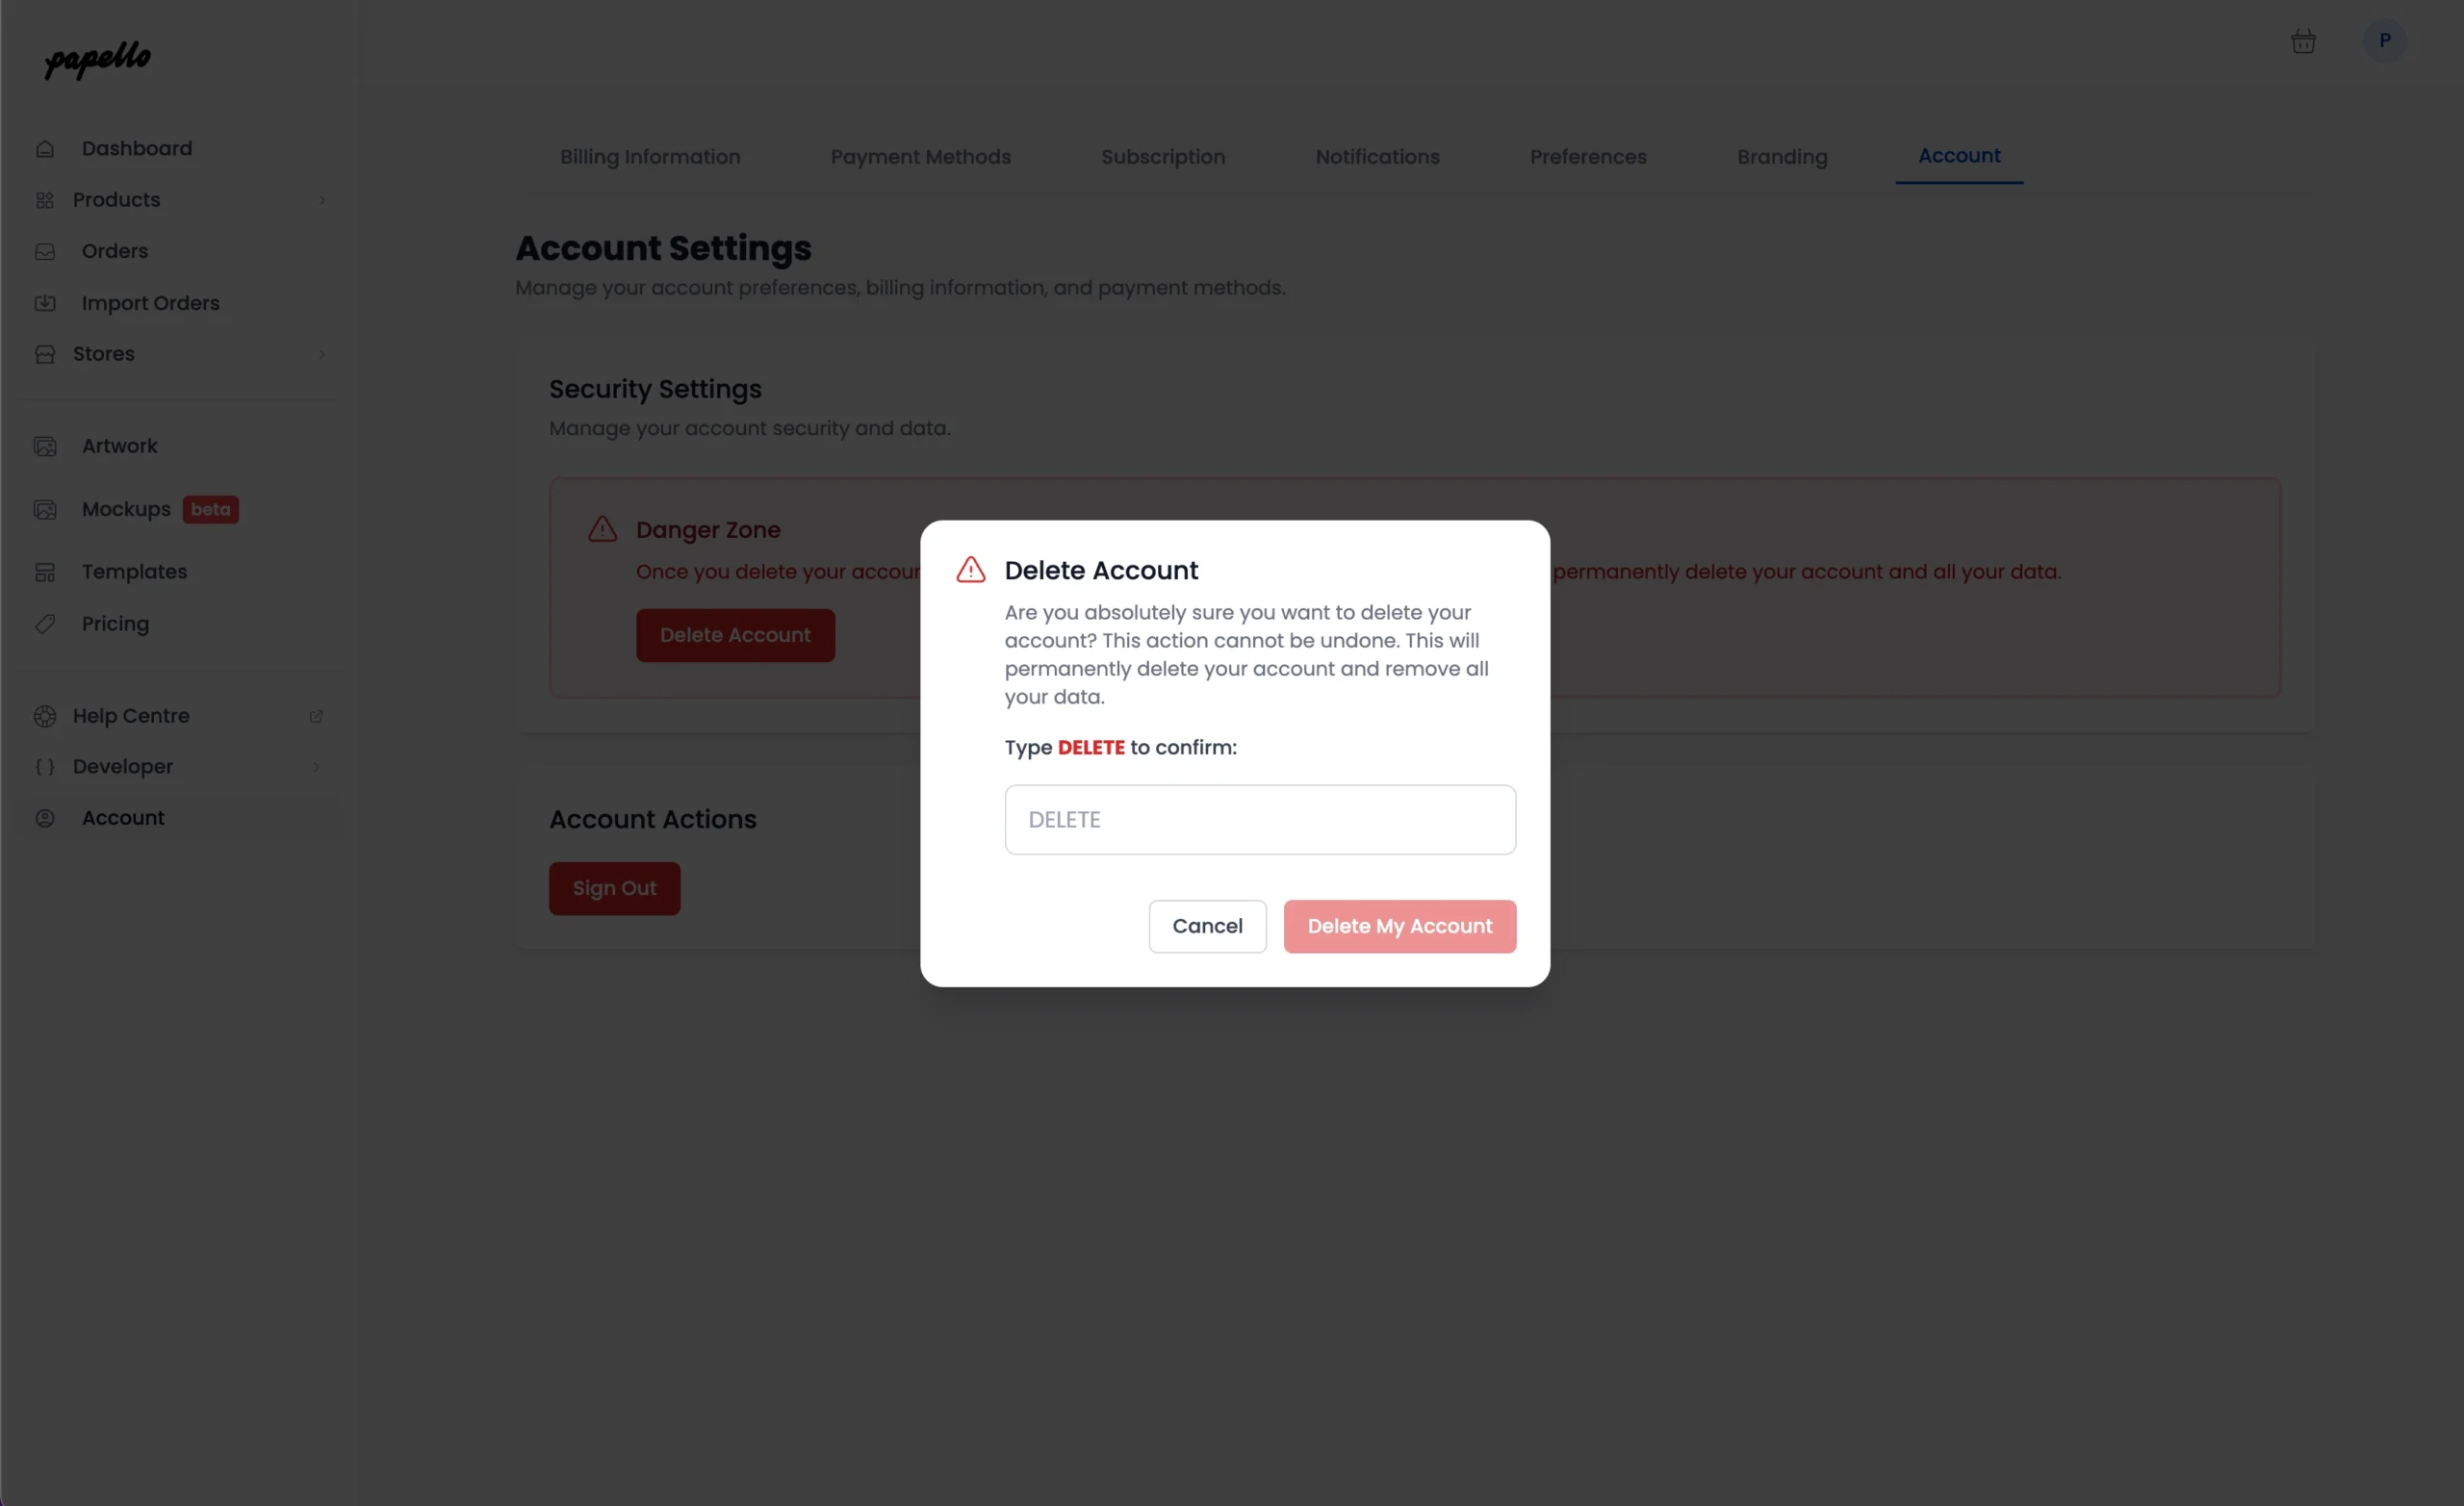The height and width of the screenshot is (1506, 2464).
Task: Select the Pricing tag icon
Action: (x=45, y=624)
